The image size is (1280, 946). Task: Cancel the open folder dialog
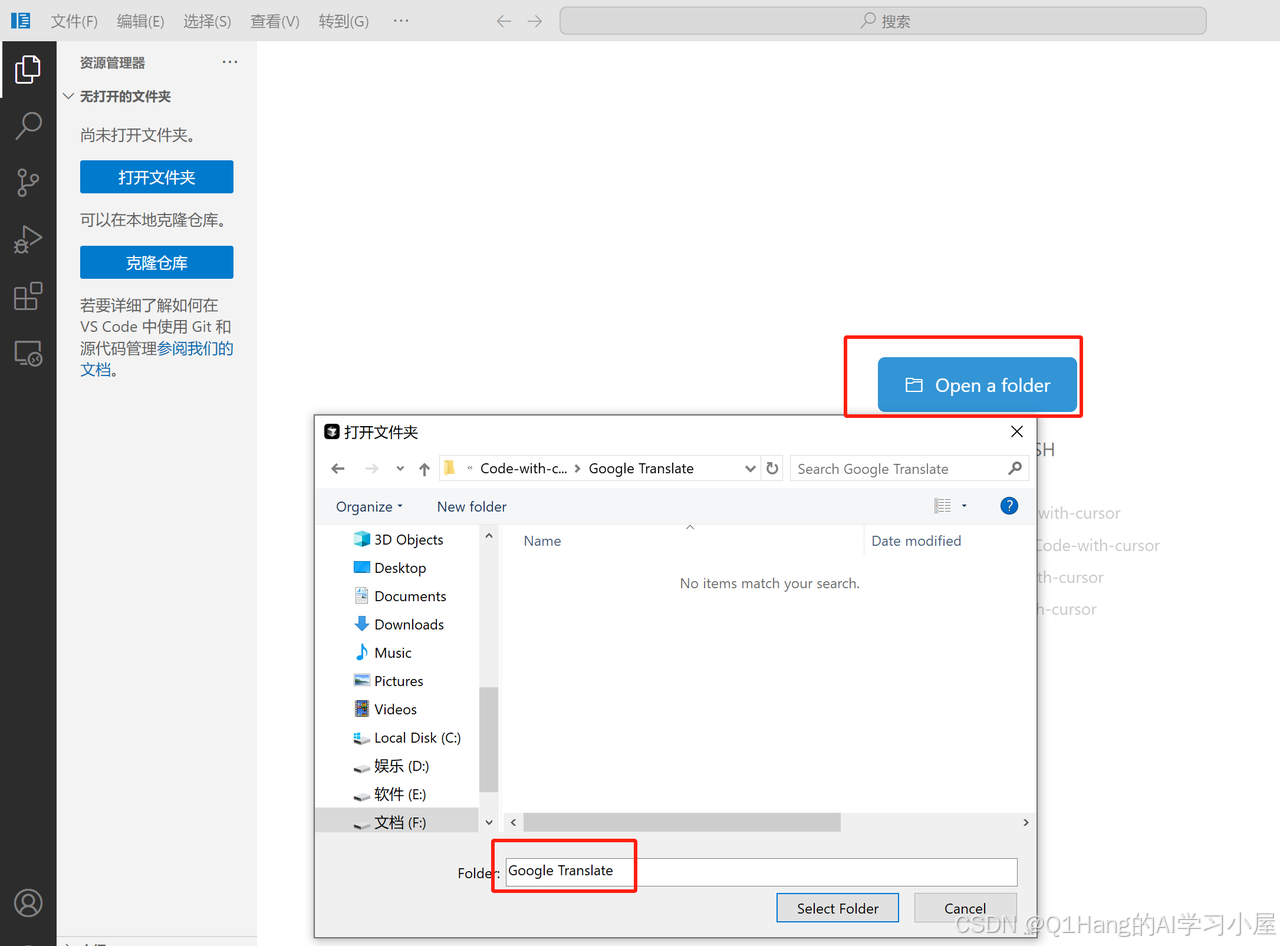coord(965,908)
